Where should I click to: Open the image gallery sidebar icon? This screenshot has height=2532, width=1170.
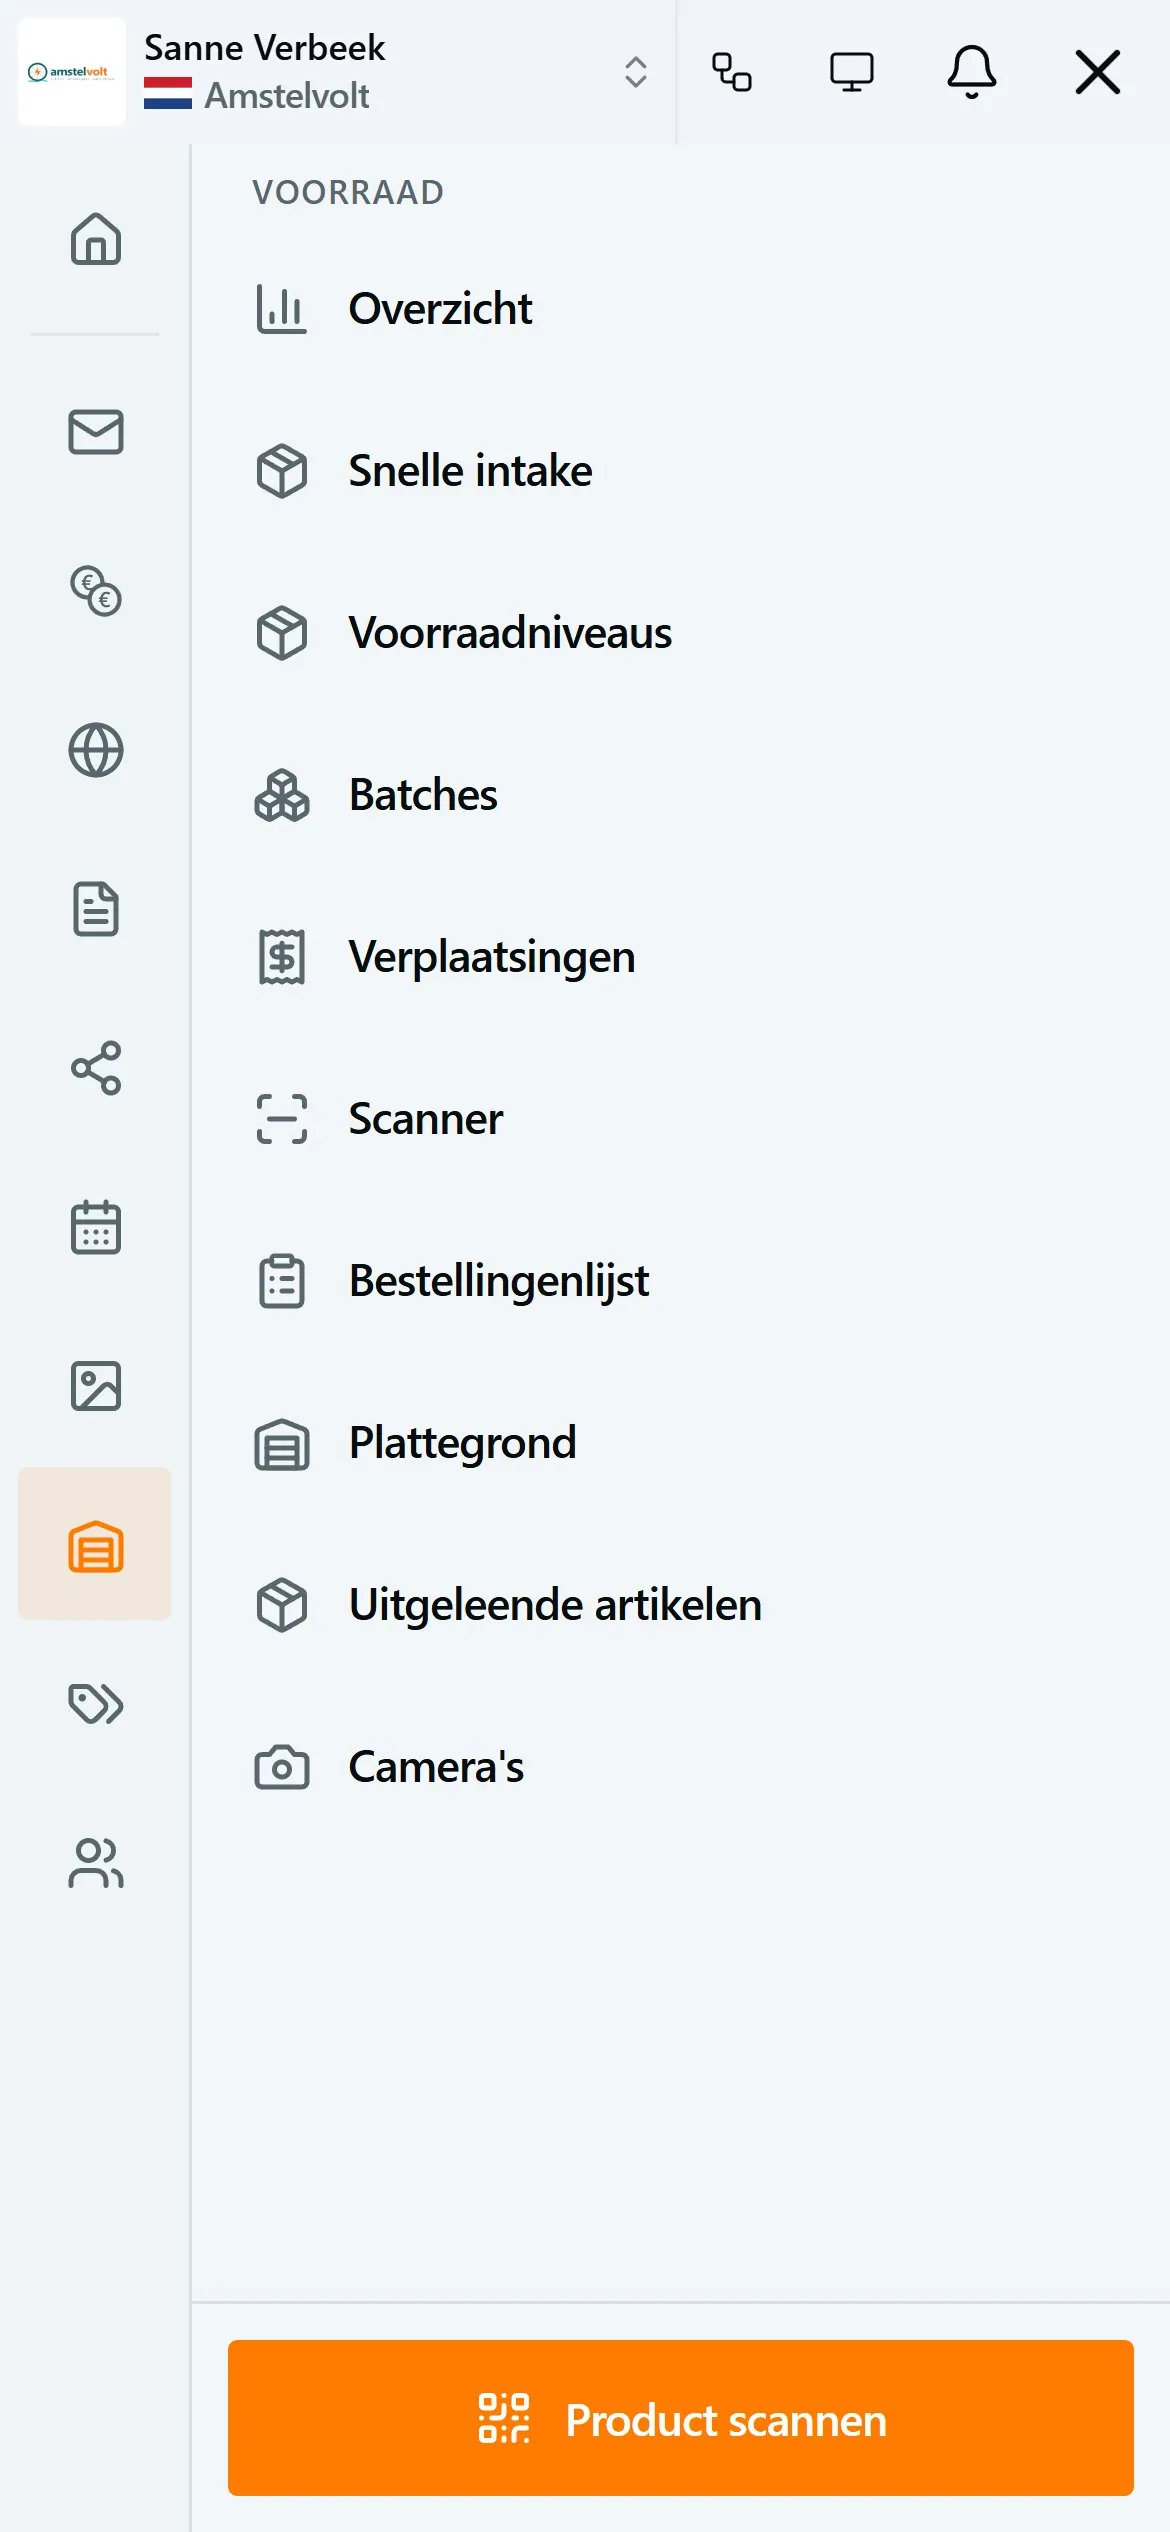(x=96, y=1386)
